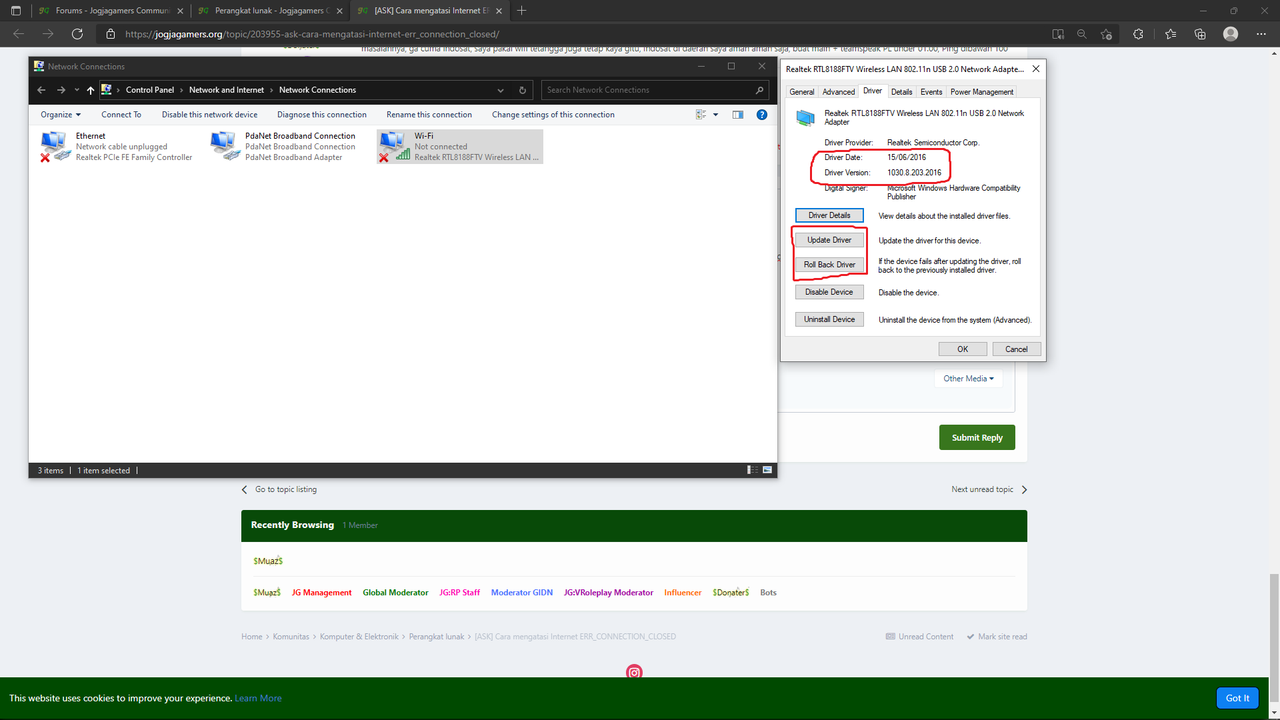Click Diagnose this connection in the toolbar
Viewport: 1280px width, 720px height.
click(322, 115)
